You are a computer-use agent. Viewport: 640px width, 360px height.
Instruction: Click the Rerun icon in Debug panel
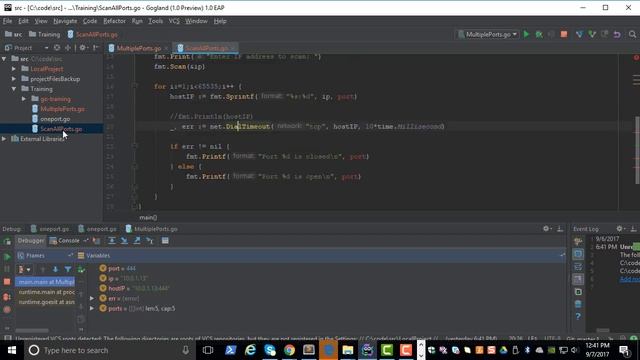7,242
